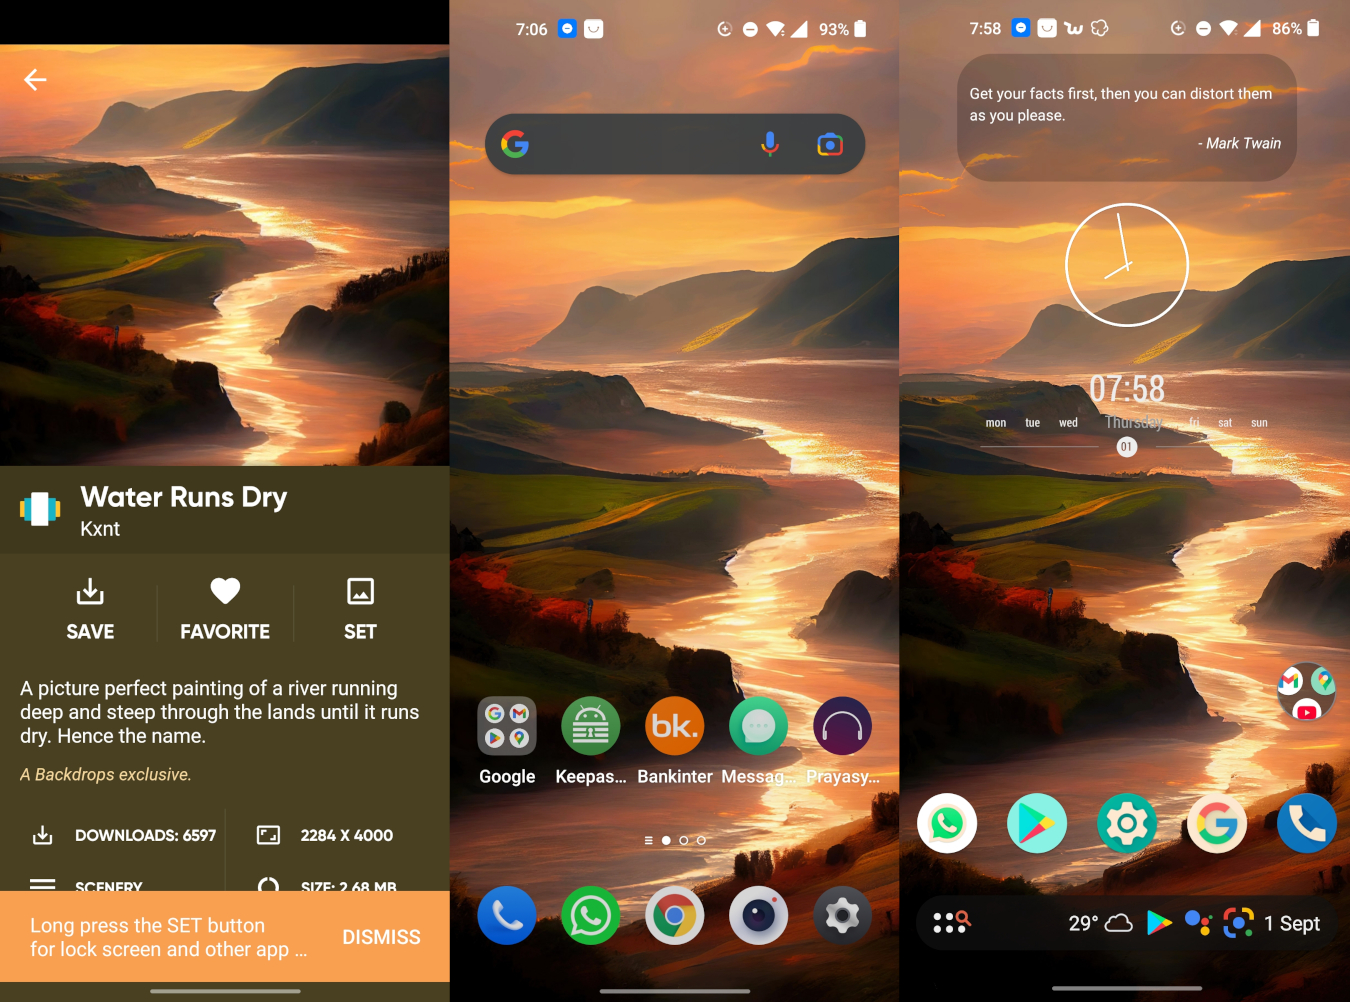The width and height of the screenshot is (1350, 1002).
Task: Start voice search with the microphone
Action: pyautogui.click(x=768, y=144)
